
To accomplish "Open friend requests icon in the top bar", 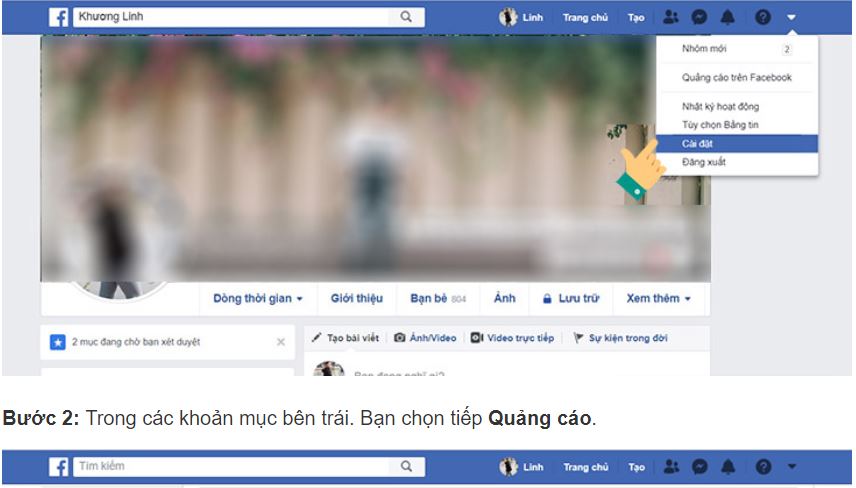I will [x=671, y=17].
